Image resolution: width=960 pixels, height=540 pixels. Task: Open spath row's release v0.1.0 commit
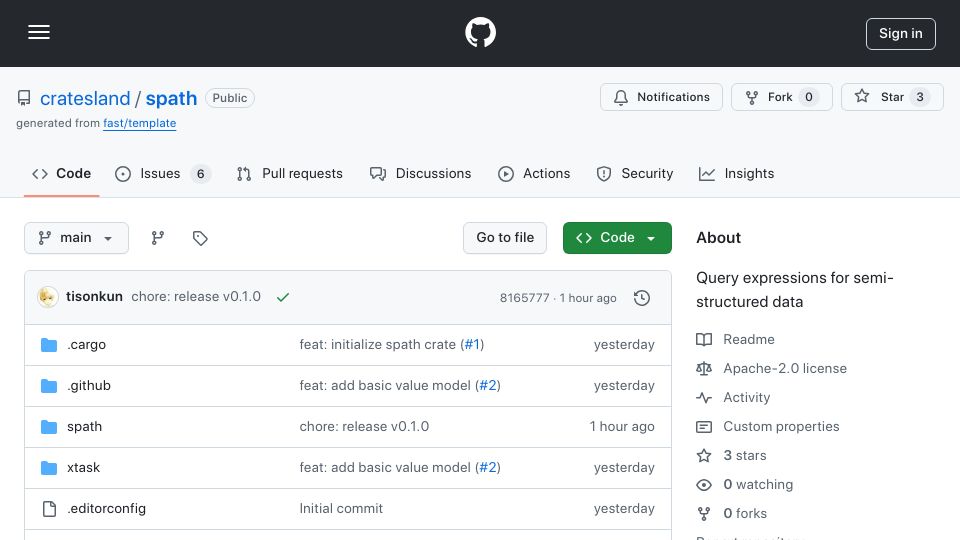click(364, 427)
